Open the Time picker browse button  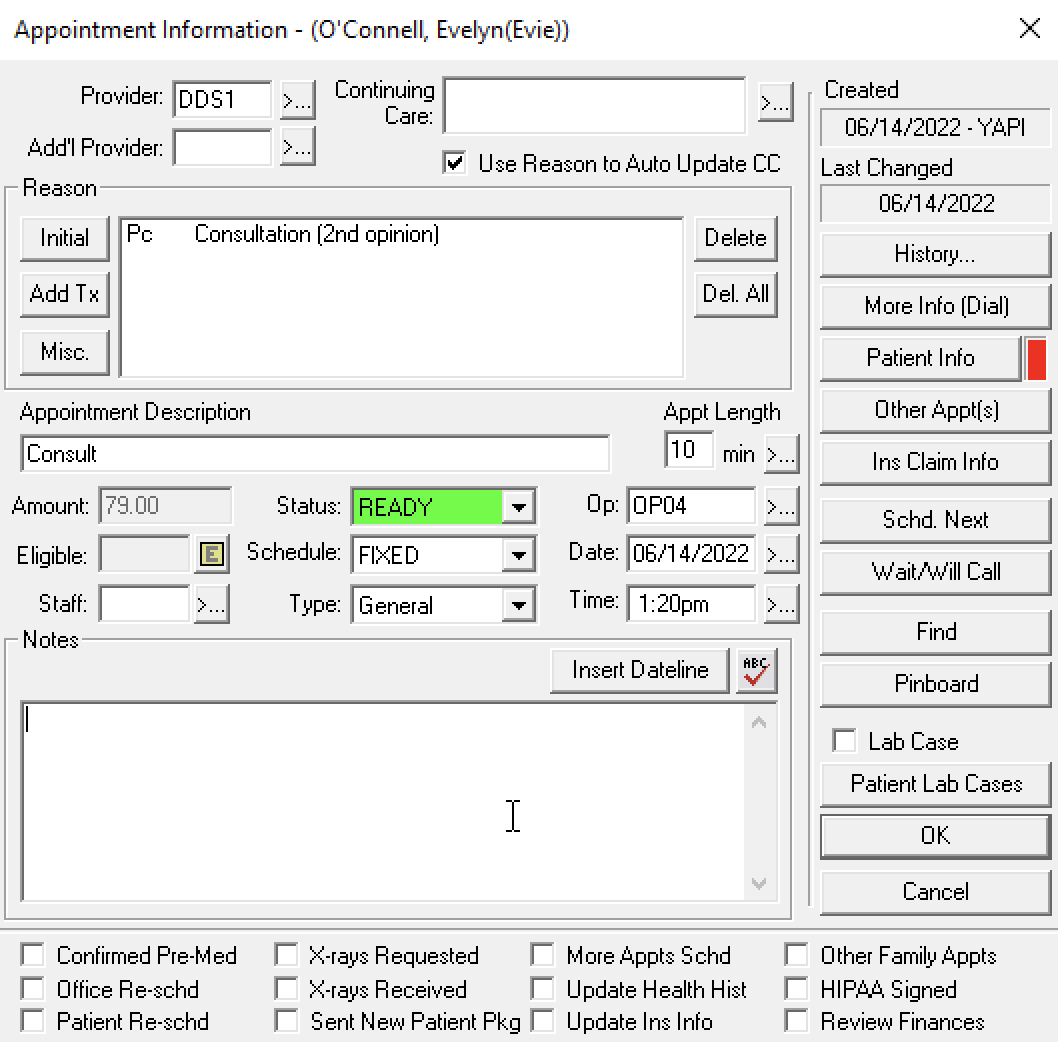(x=781, y=604)
